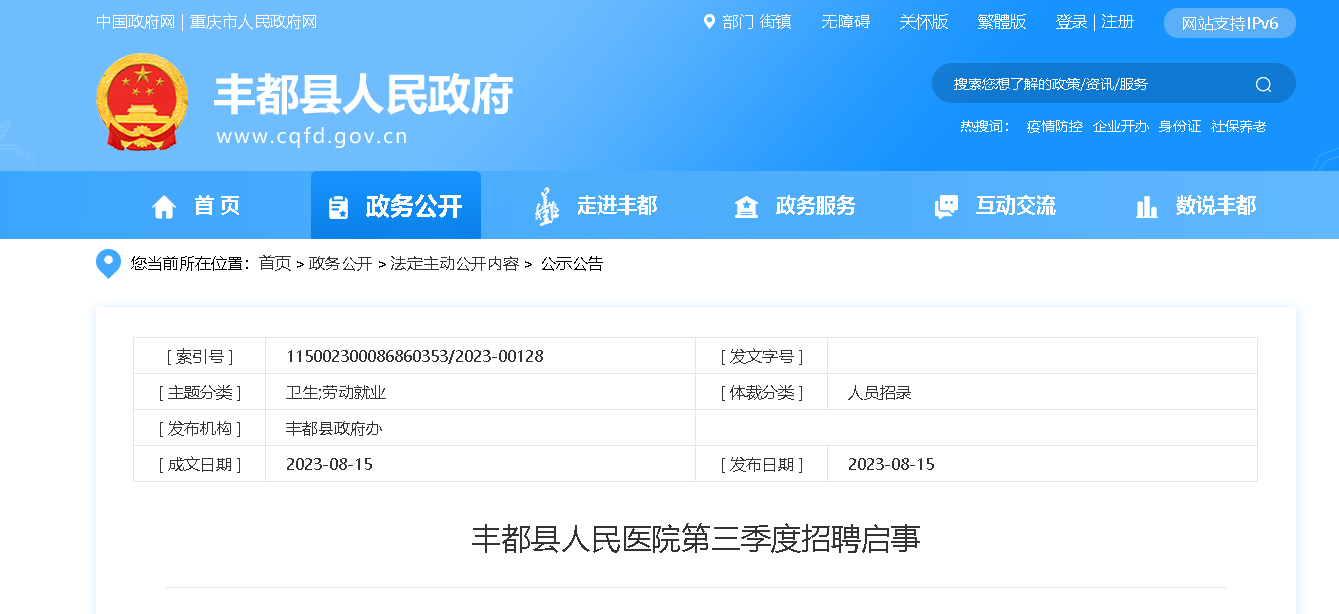Select hot search term 疫情防控
The width and height of the screenshot is (1339, 614).
coord(1054,127)
